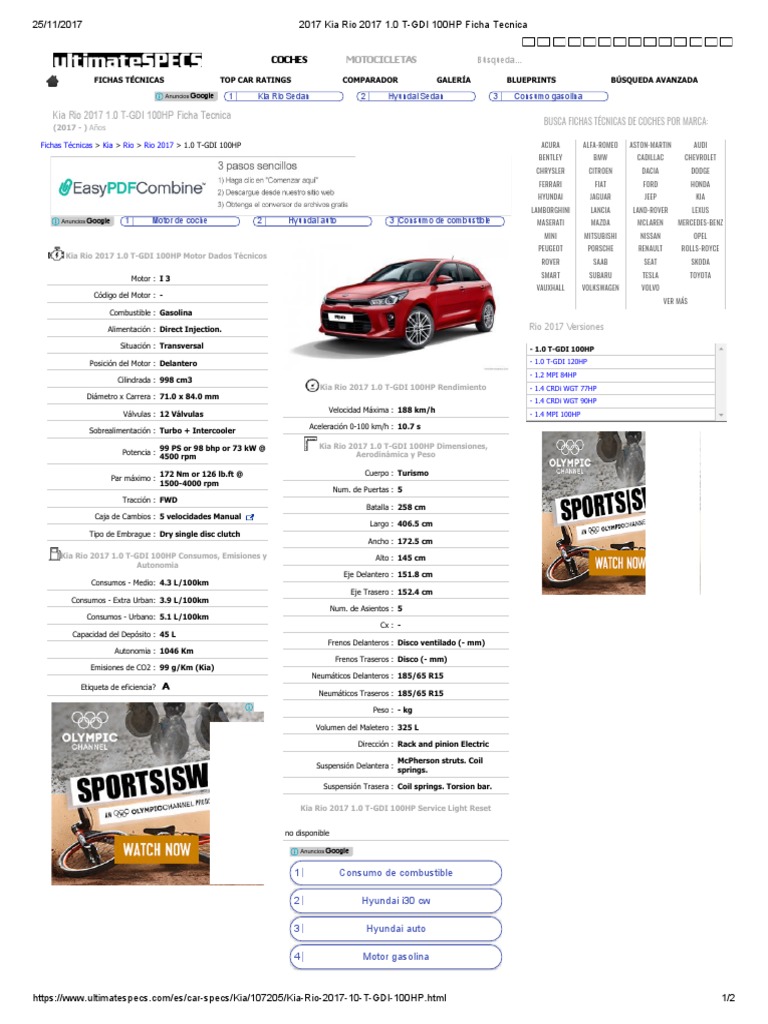Click the fuel pump Consumos icon

point(55,554)
